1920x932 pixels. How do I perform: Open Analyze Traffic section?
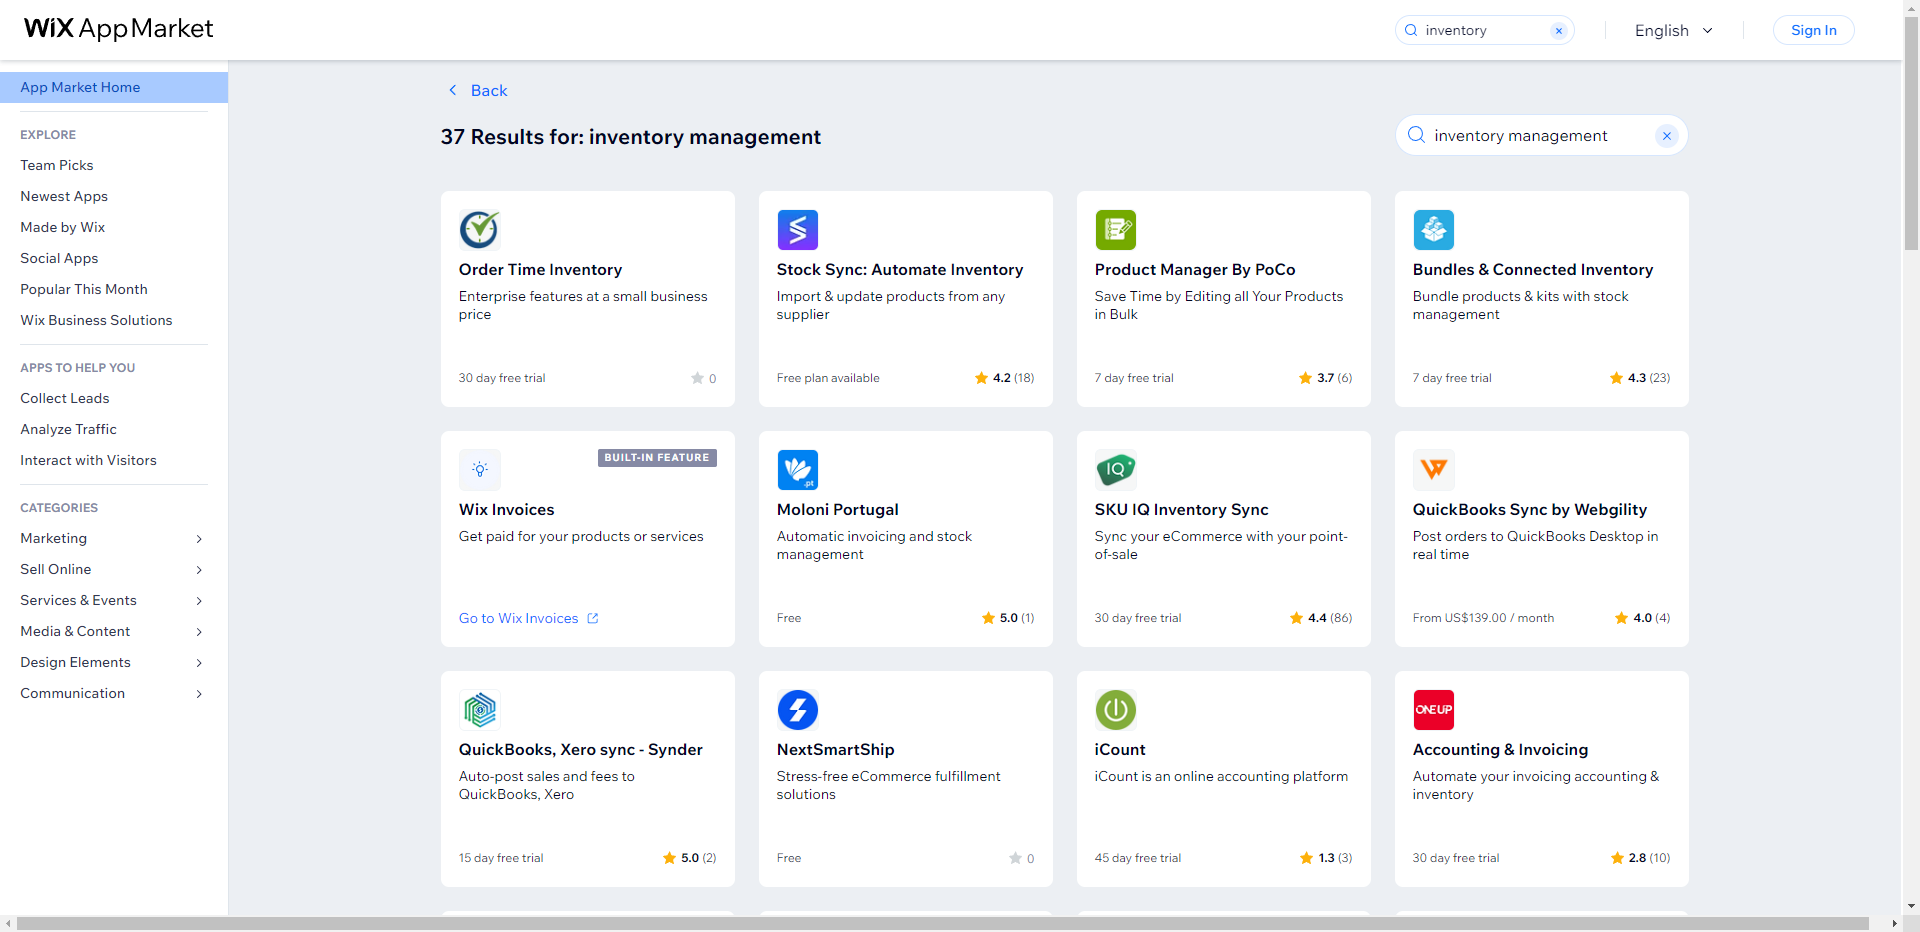[68, 429]
